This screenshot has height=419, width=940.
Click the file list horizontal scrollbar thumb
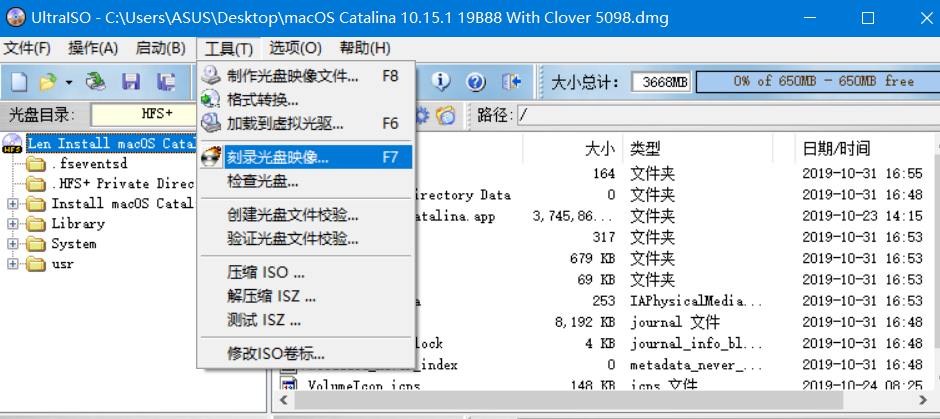click(x=567, y=400)
